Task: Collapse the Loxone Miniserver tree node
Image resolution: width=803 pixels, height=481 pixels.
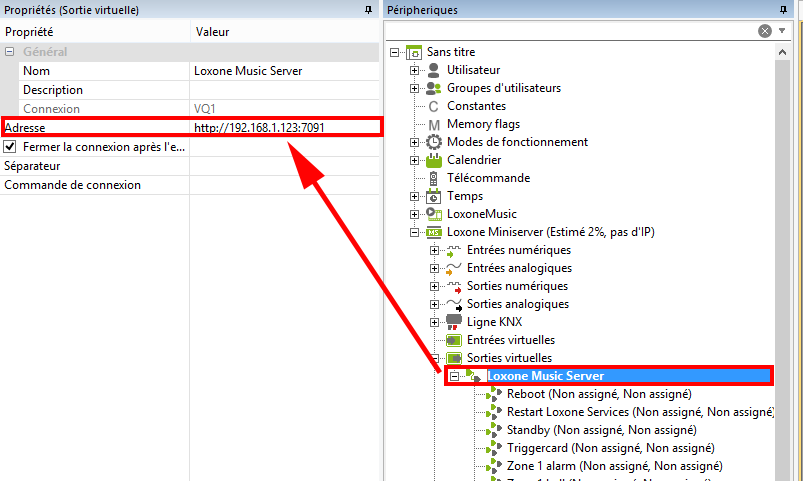Action: point(415,232)
